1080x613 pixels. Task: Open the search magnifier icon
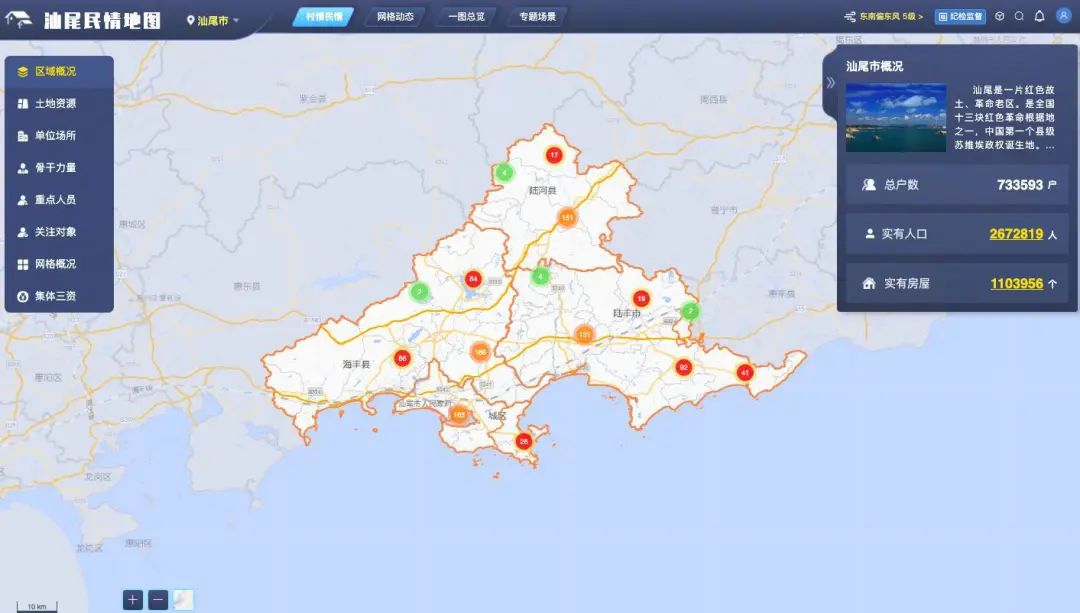(x=1019, y=16)
